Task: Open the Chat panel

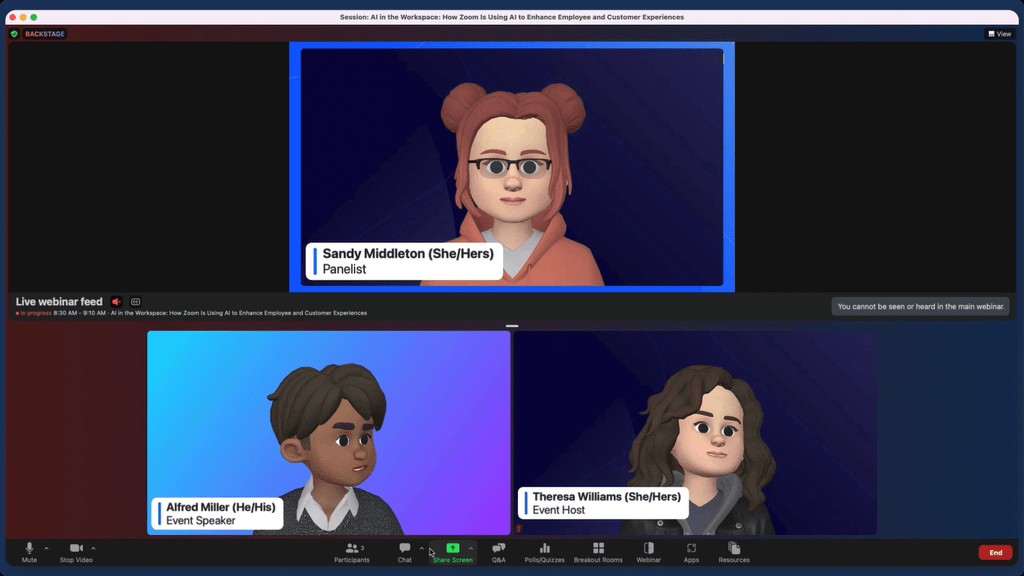Action: pyautogui.click(x=405, y=552)
